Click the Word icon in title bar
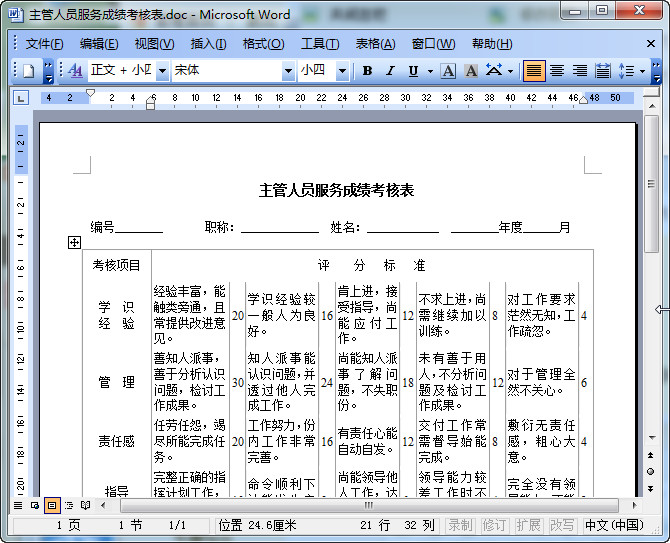This screenshot has width=670, height=543. (15, 14)
